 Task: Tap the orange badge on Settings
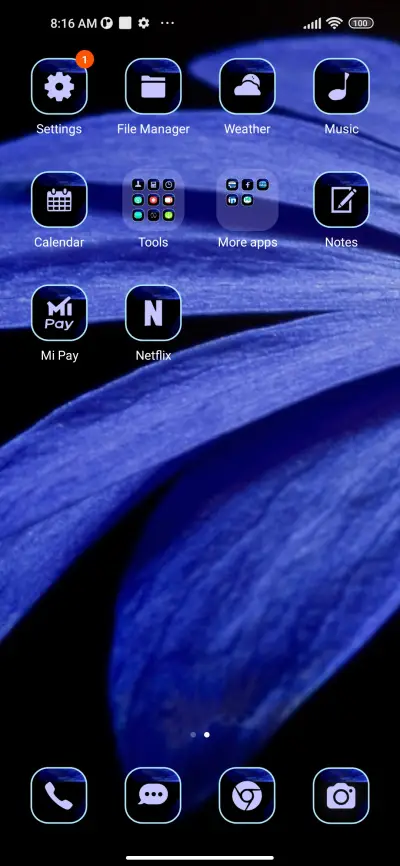tap(85, 59)
